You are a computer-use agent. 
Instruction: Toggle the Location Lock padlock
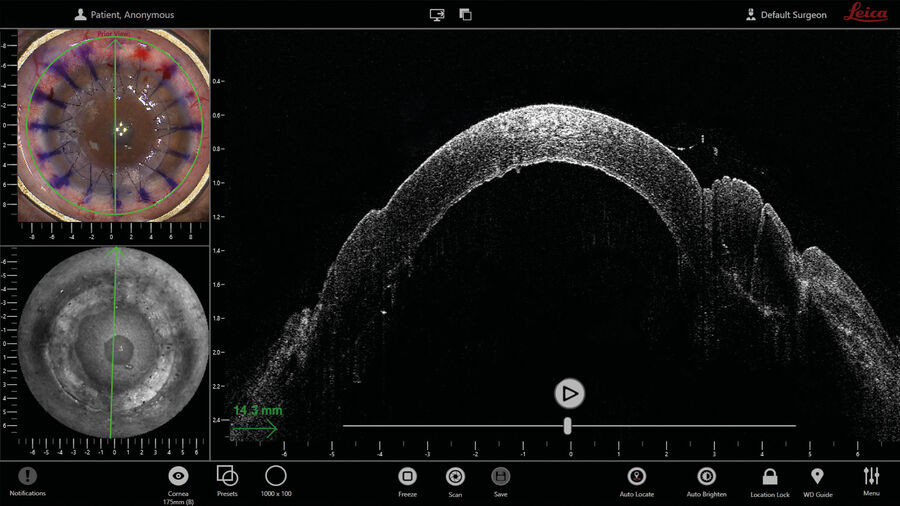pos(770,476)
